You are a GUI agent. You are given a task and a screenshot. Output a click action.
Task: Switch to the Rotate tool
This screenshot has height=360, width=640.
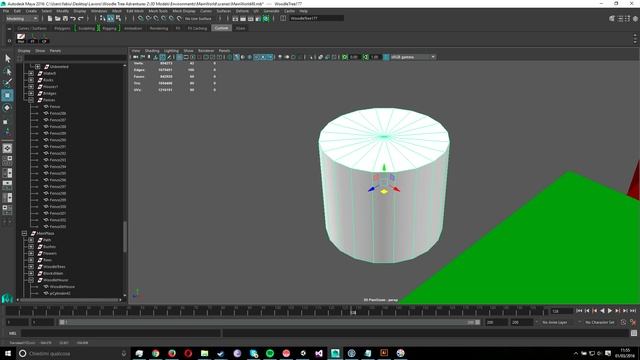pyautogui.click(x=7, y=108)
